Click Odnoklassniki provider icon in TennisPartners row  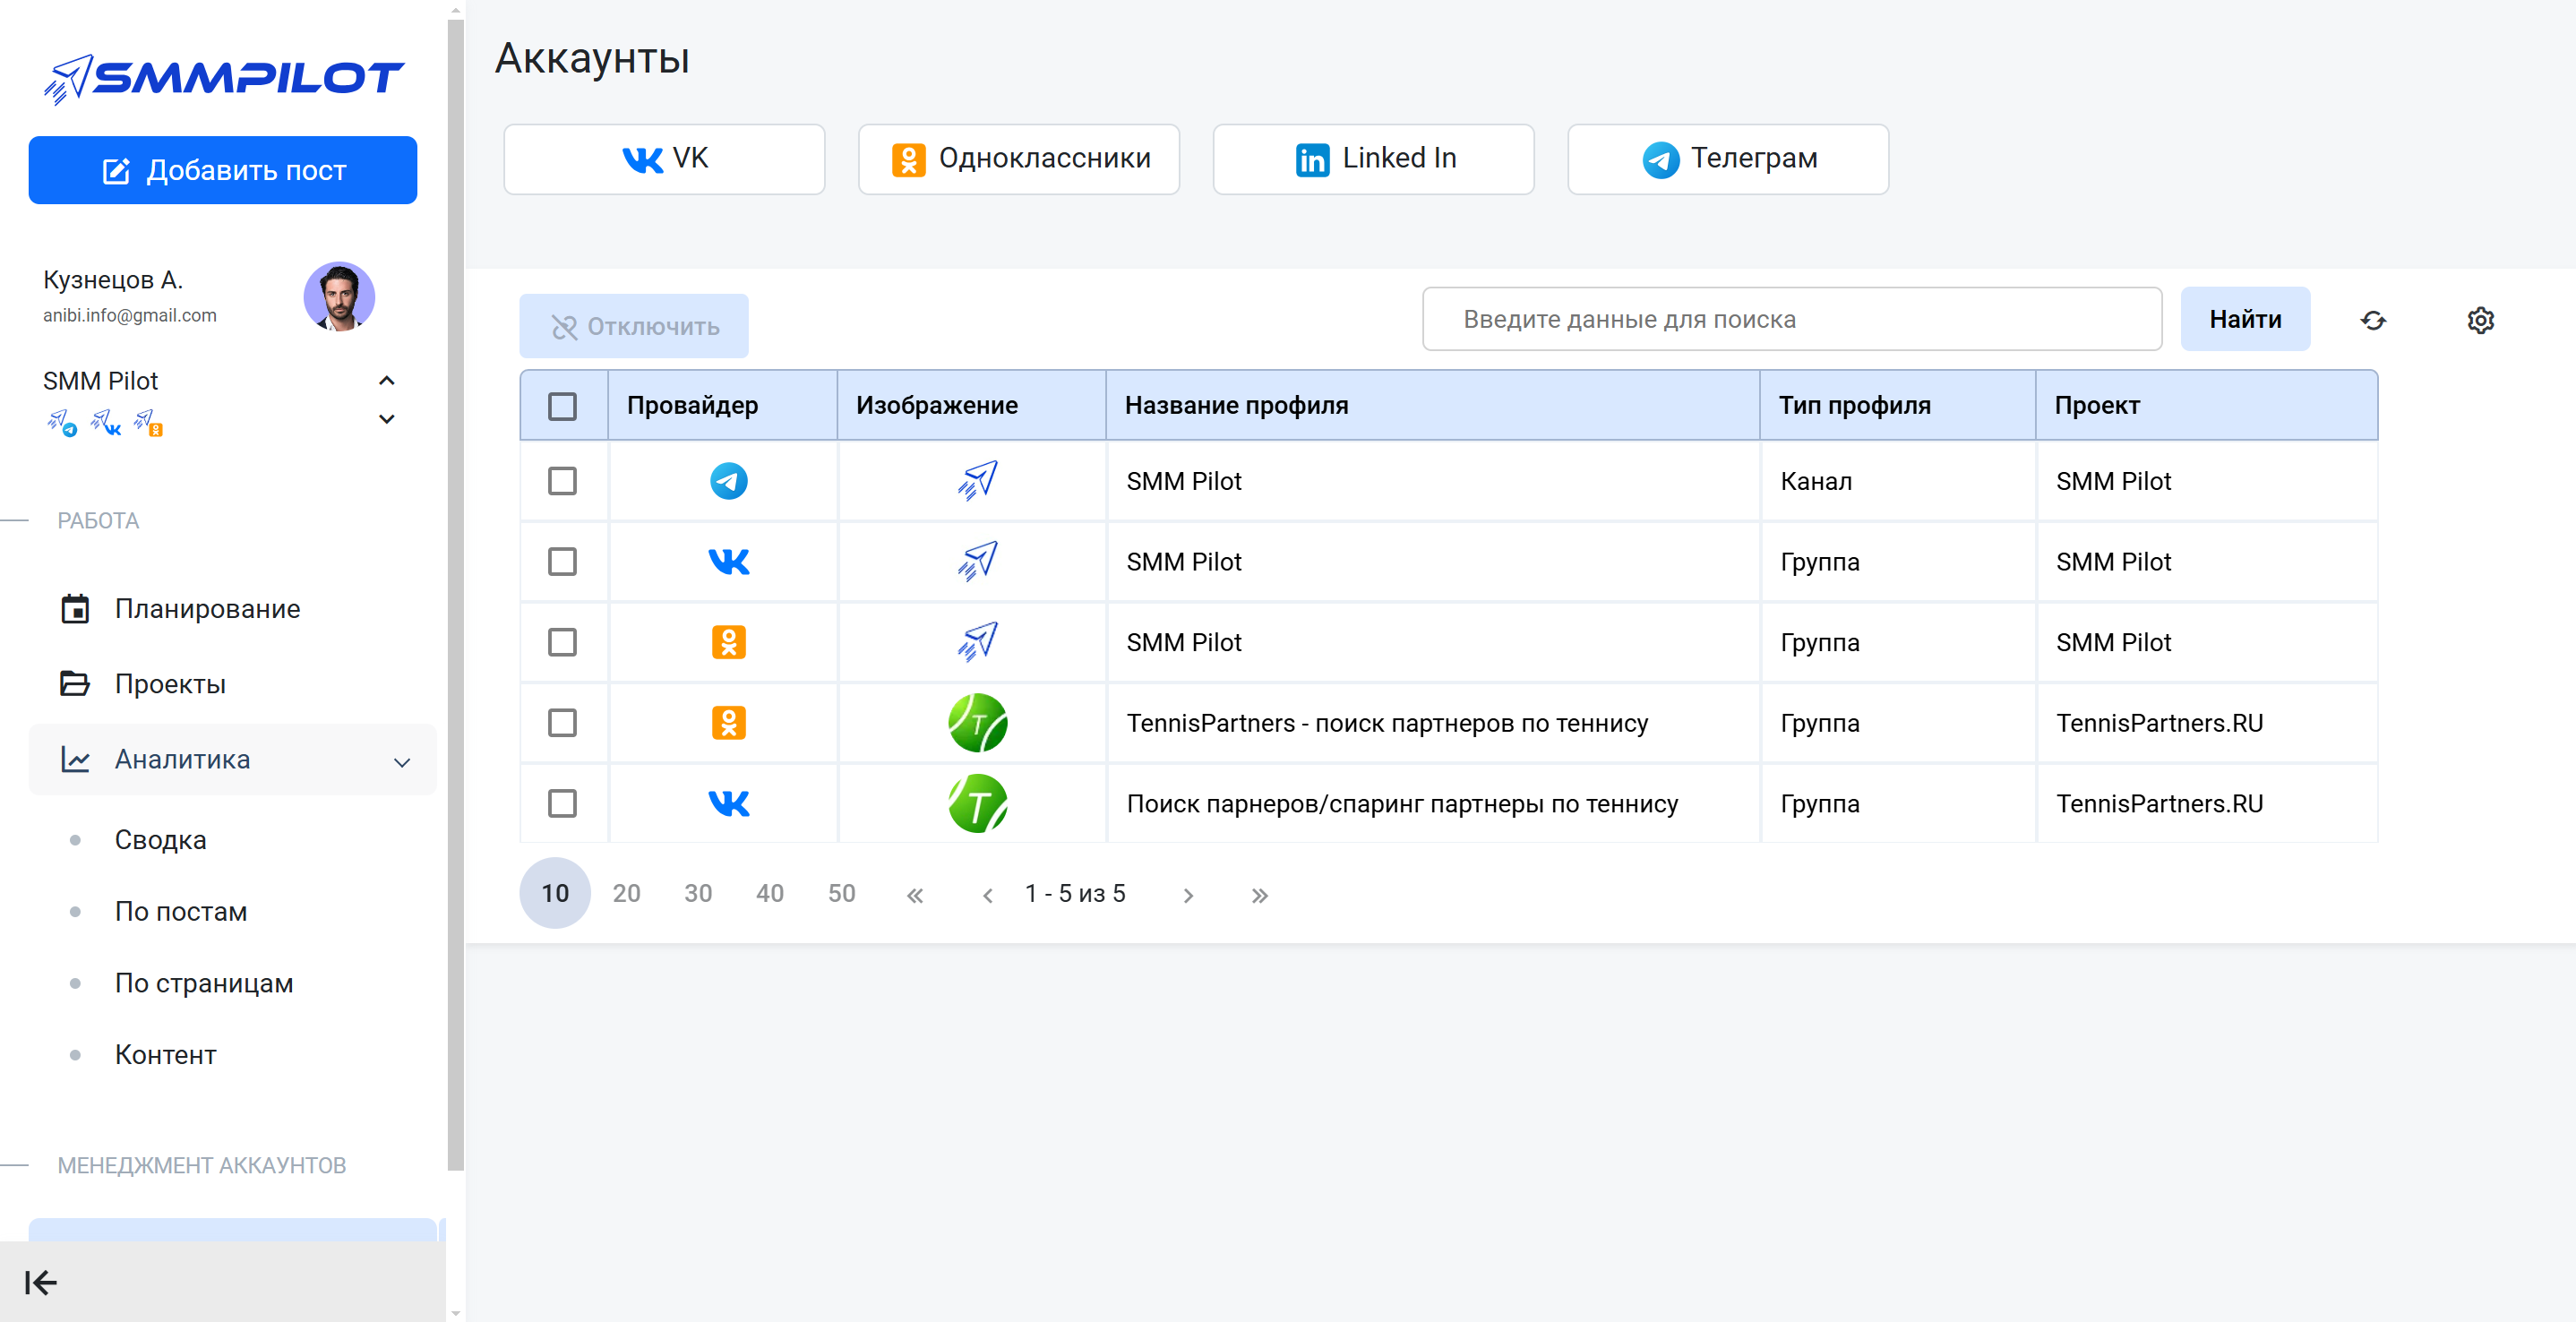[x=728, y=723]
